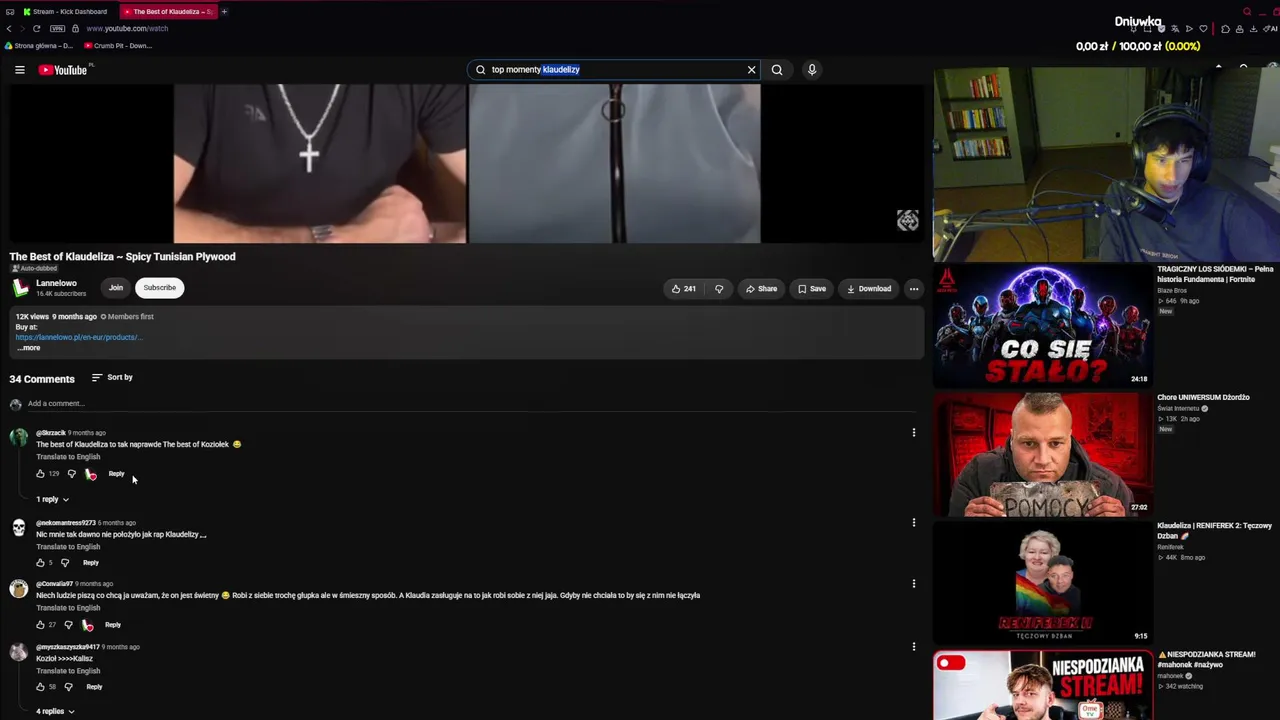
Task: Switch to the Stream - Kick Dashboard tab
Action: [65, 12]
